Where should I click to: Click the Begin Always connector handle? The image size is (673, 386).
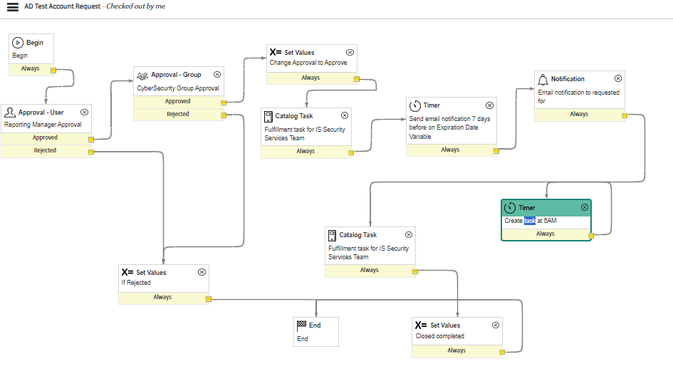[53, 70]
